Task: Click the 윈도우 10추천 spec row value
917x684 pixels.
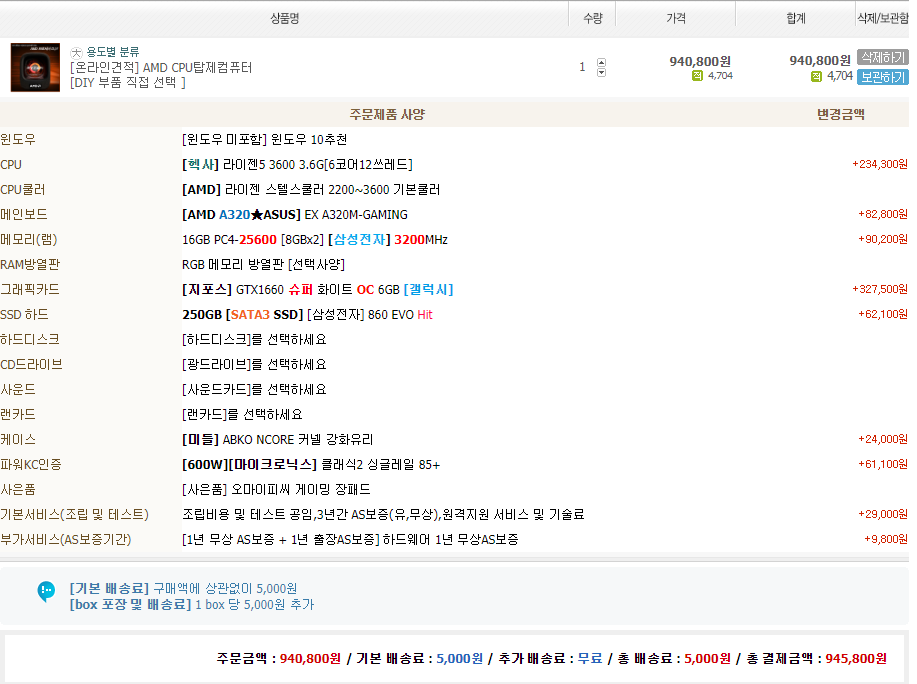Action: tap(265, 139)
